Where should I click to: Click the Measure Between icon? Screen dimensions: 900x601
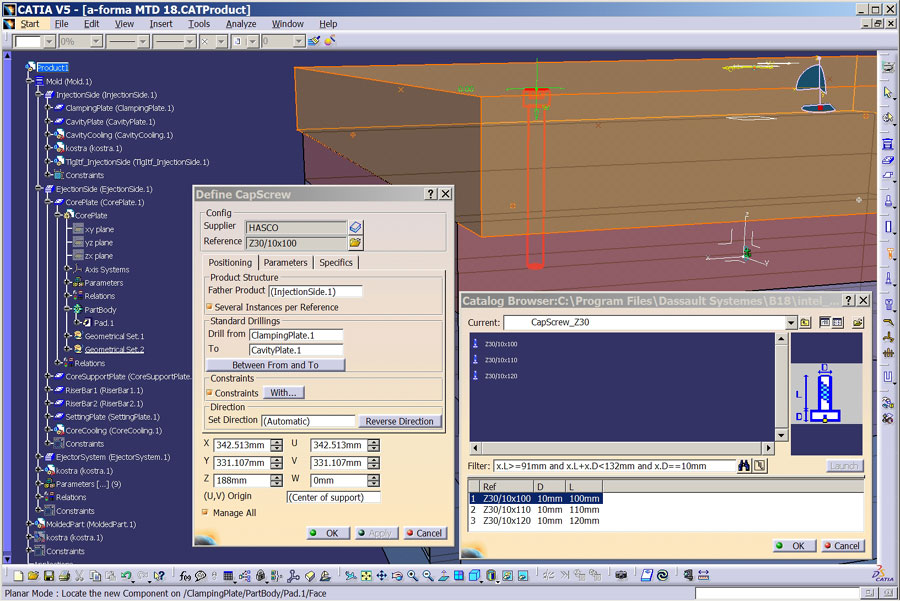703,576
